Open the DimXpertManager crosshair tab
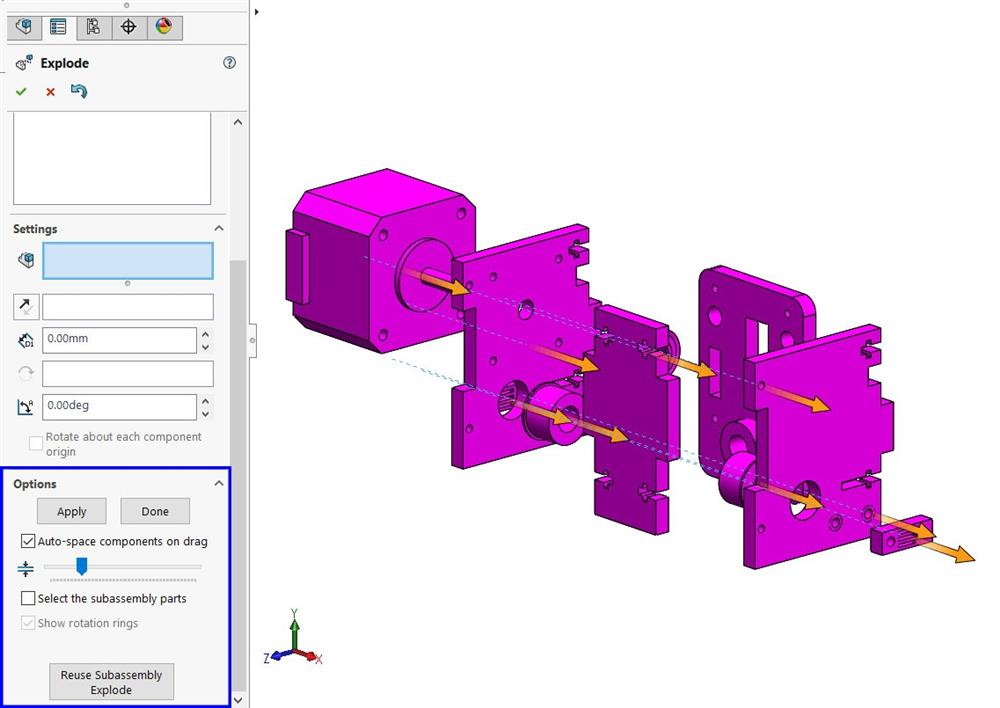This screenshot has width=1000, height=708. (x=129, y=27)
